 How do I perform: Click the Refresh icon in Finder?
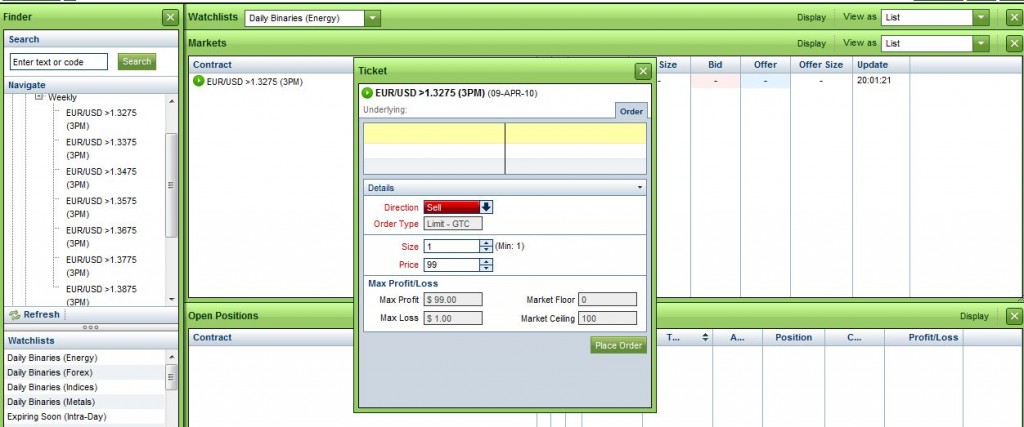click(x=14, y=314)
